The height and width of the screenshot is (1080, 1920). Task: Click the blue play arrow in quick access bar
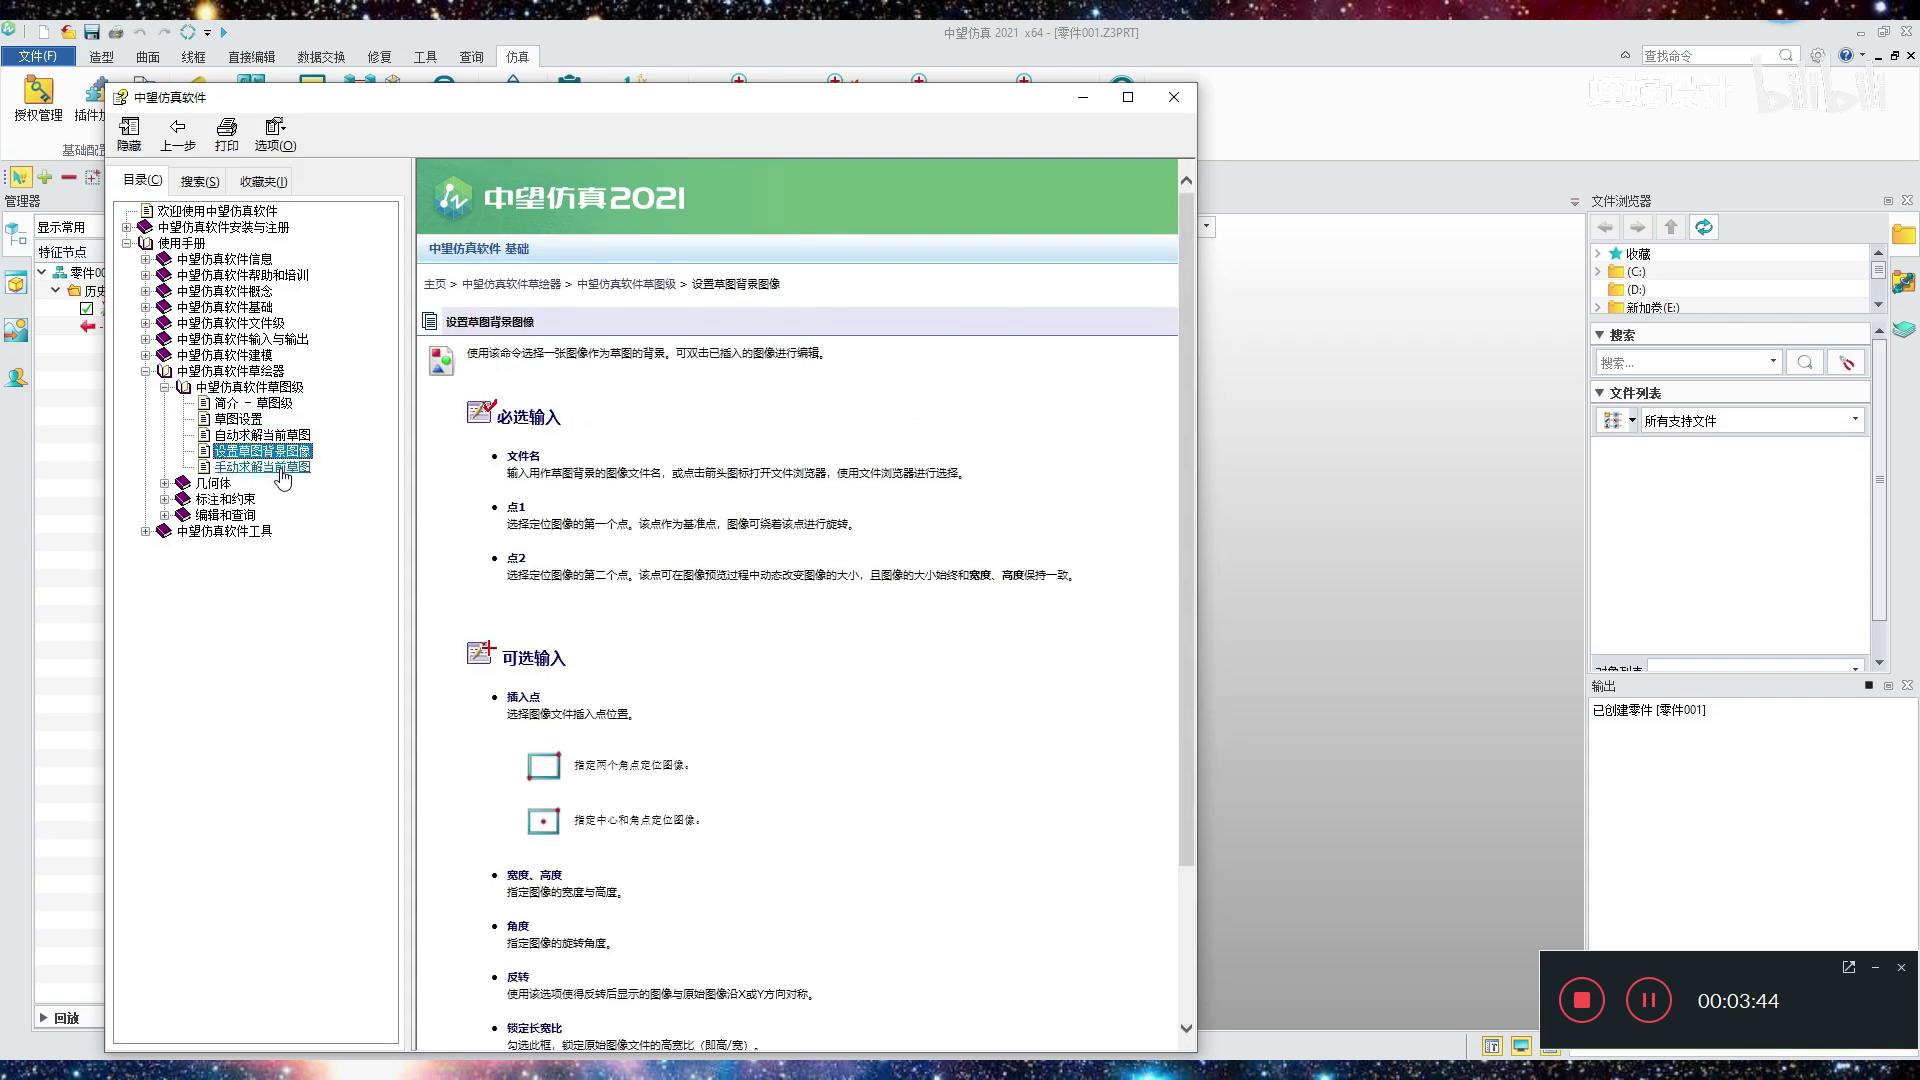(224, 32)
